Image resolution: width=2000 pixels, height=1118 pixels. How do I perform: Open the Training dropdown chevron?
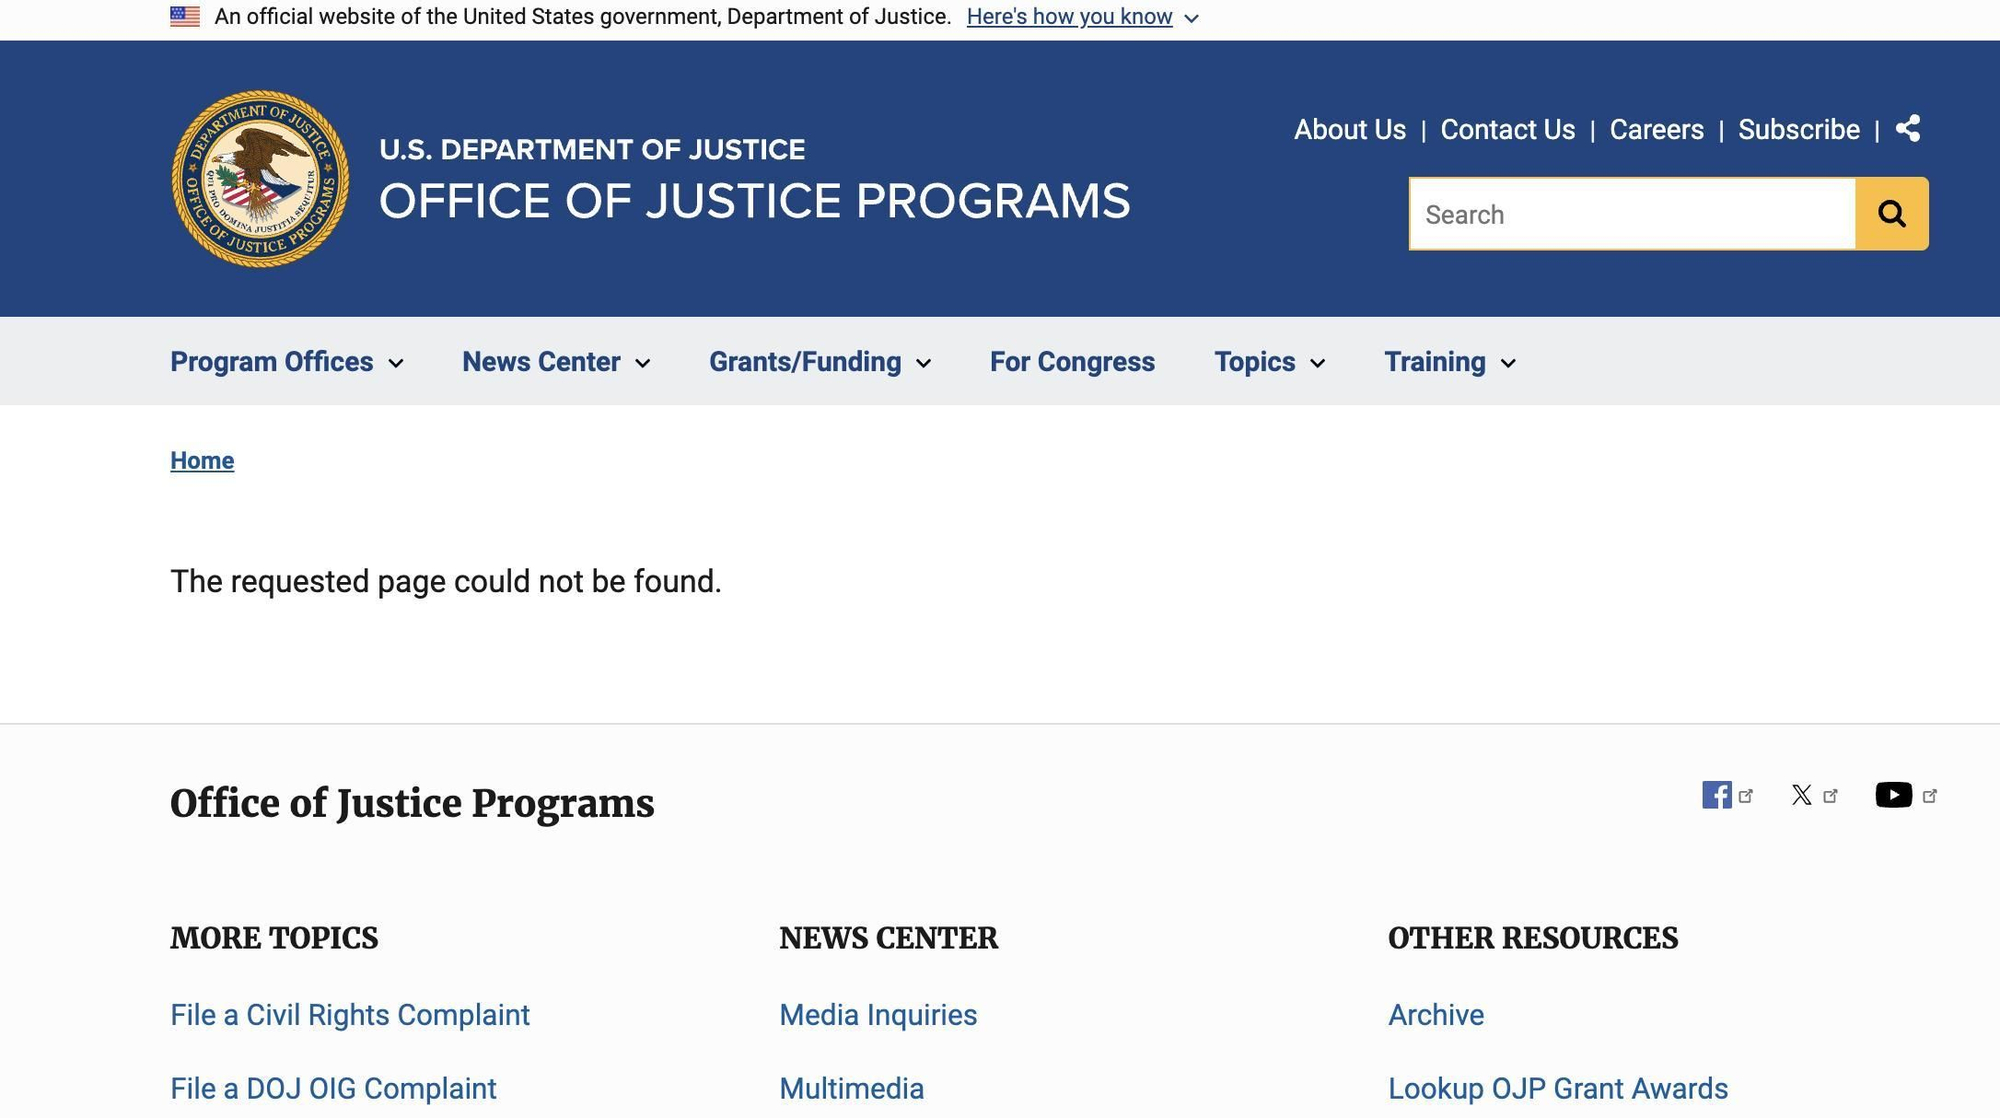pos(1508,364)
